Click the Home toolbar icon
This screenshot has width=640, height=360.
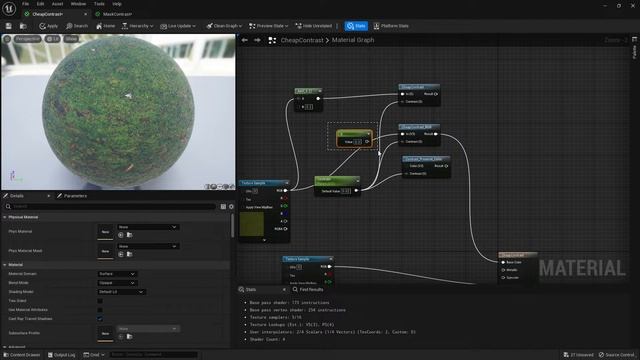click(x=105, y=26)
